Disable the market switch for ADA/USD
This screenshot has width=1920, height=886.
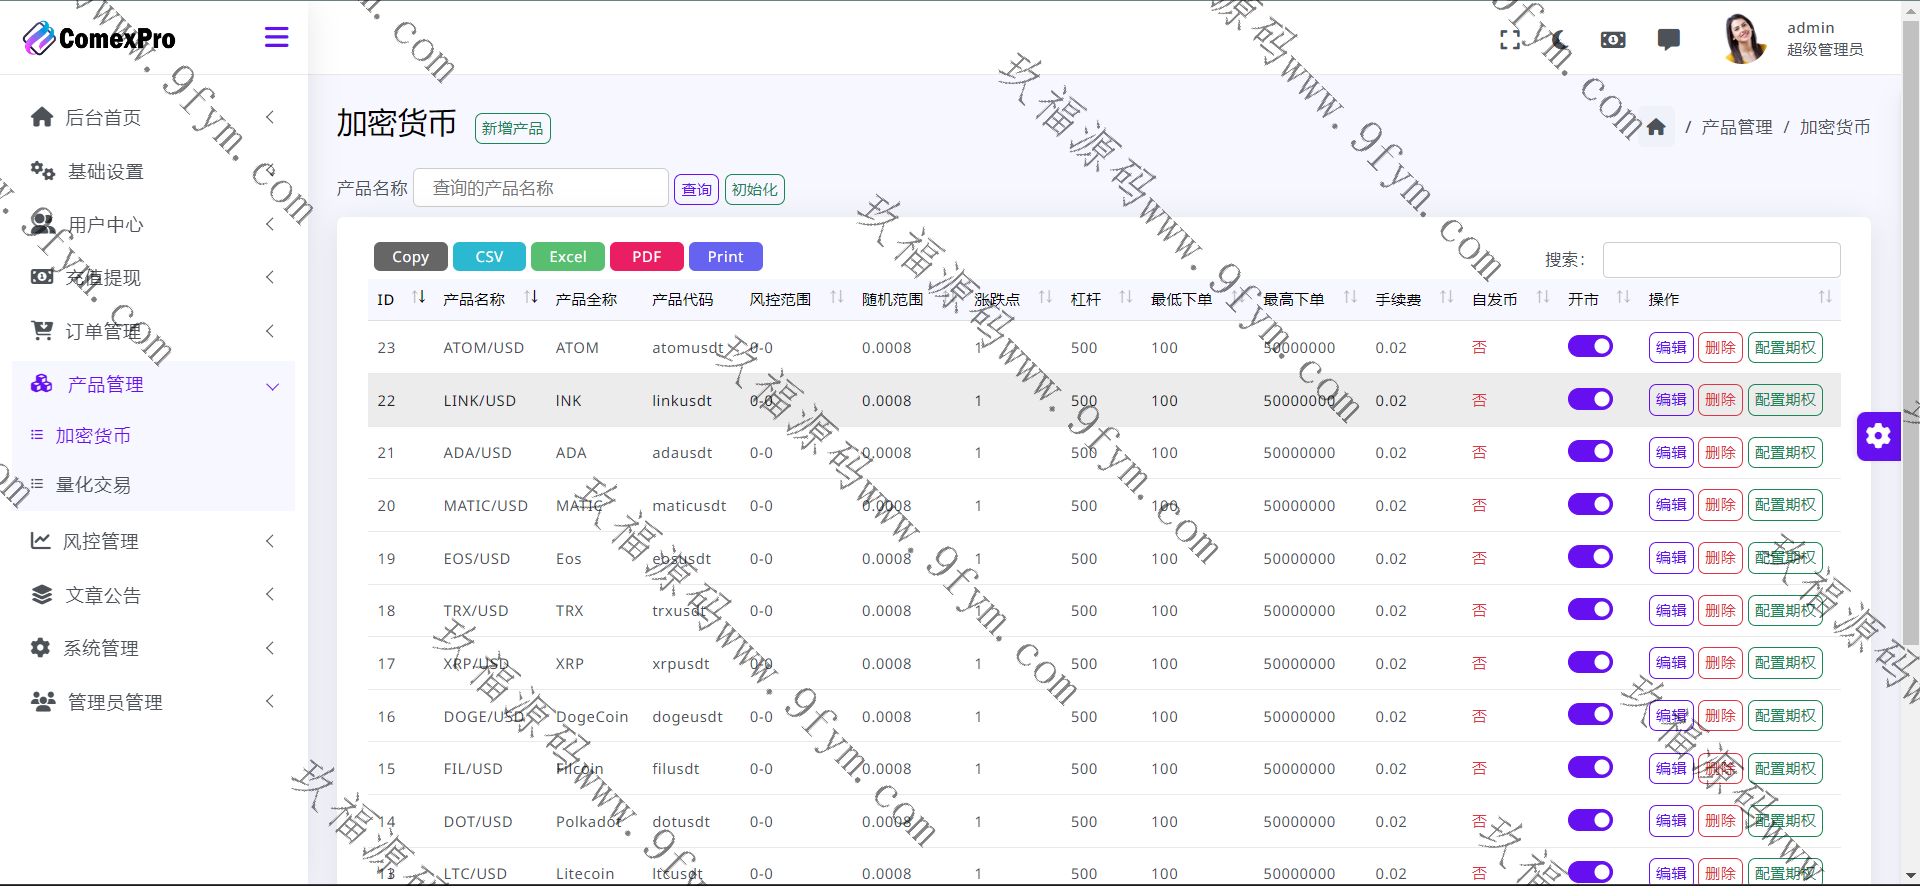(x=1590, y=451)
